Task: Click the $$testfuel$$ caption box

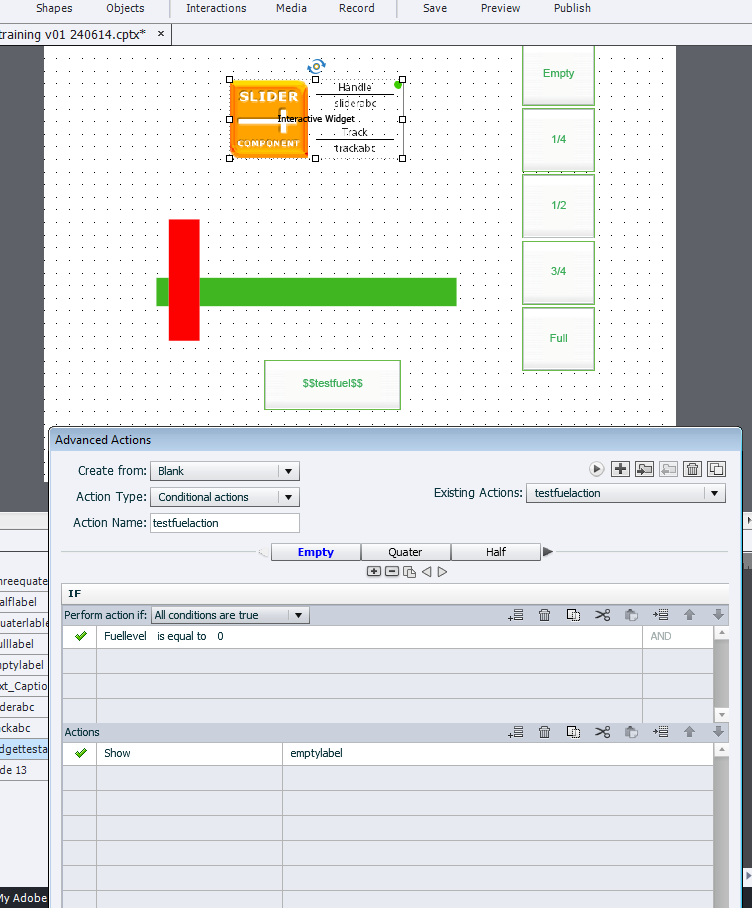Action: pyautogui.click(x=334, y=387)
